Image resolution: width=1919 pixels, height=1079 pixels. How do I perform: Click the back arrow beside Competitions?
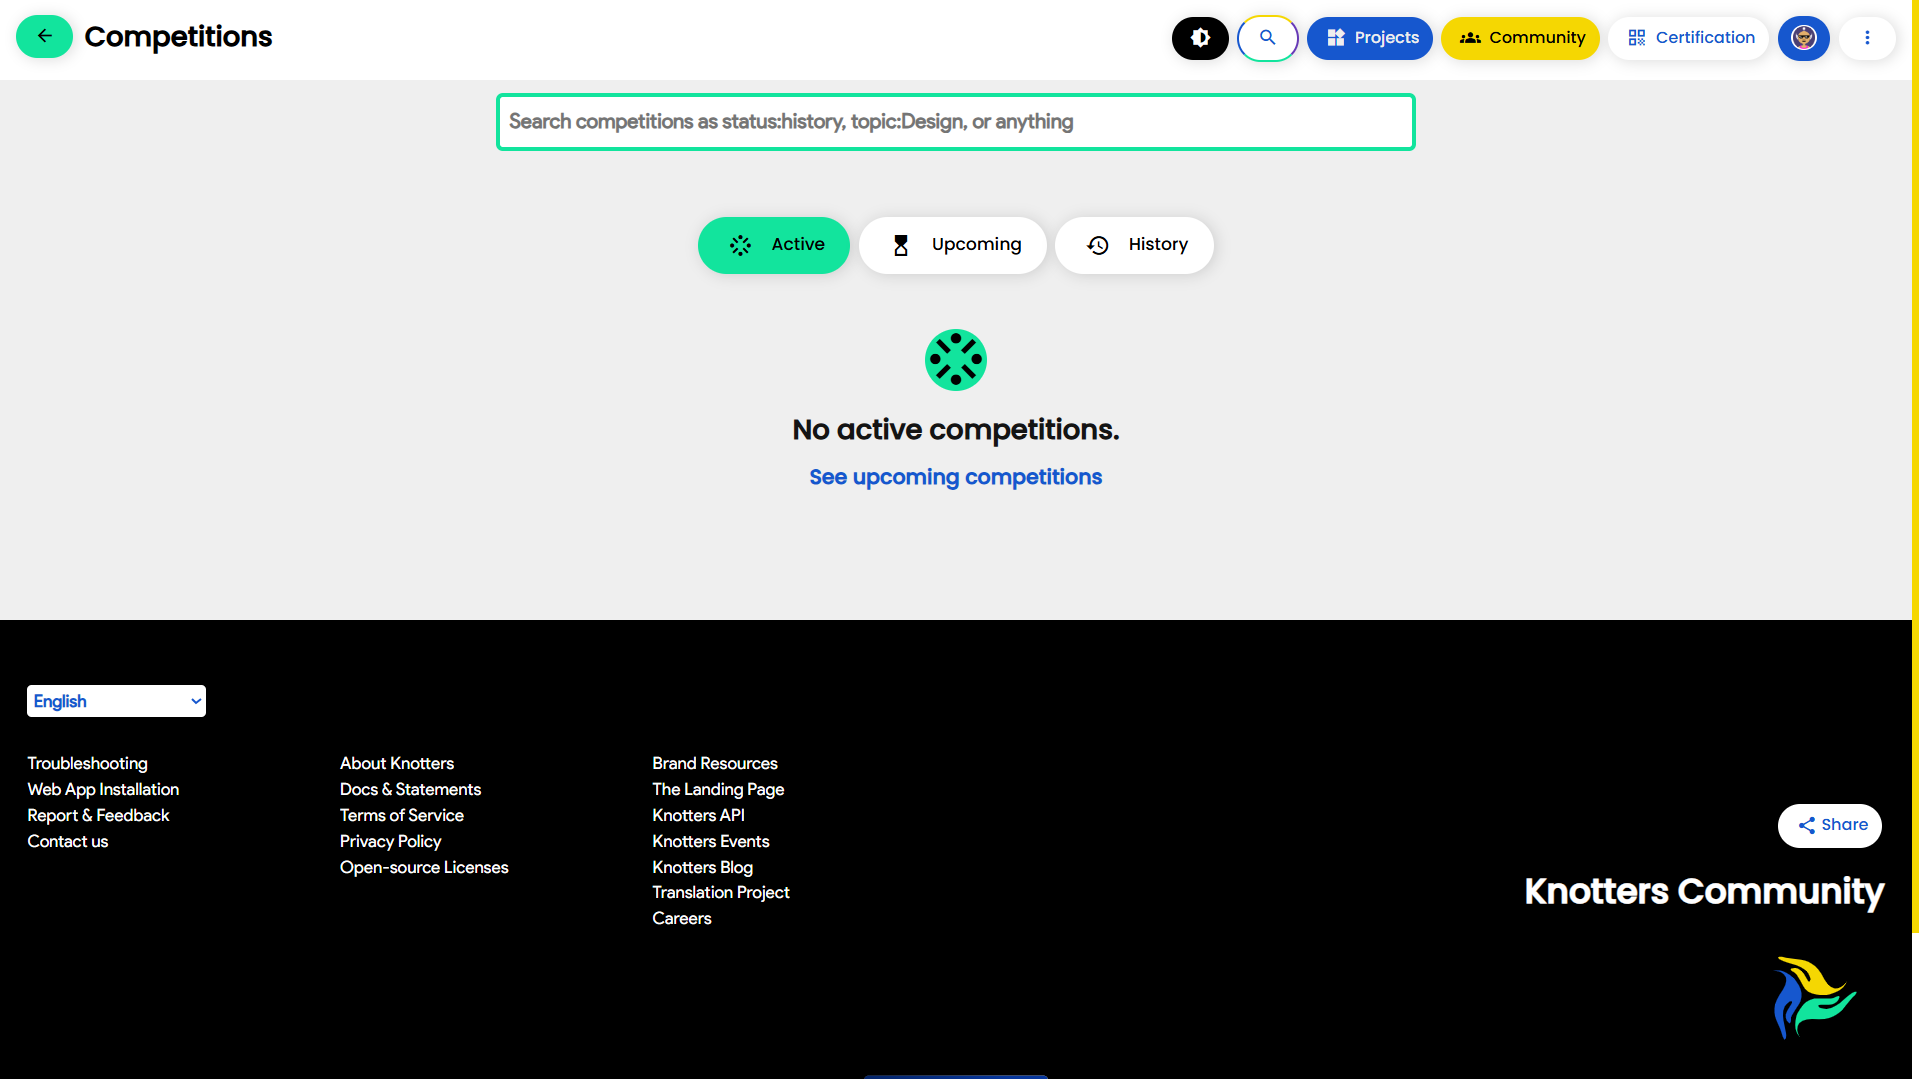[43, 36]
